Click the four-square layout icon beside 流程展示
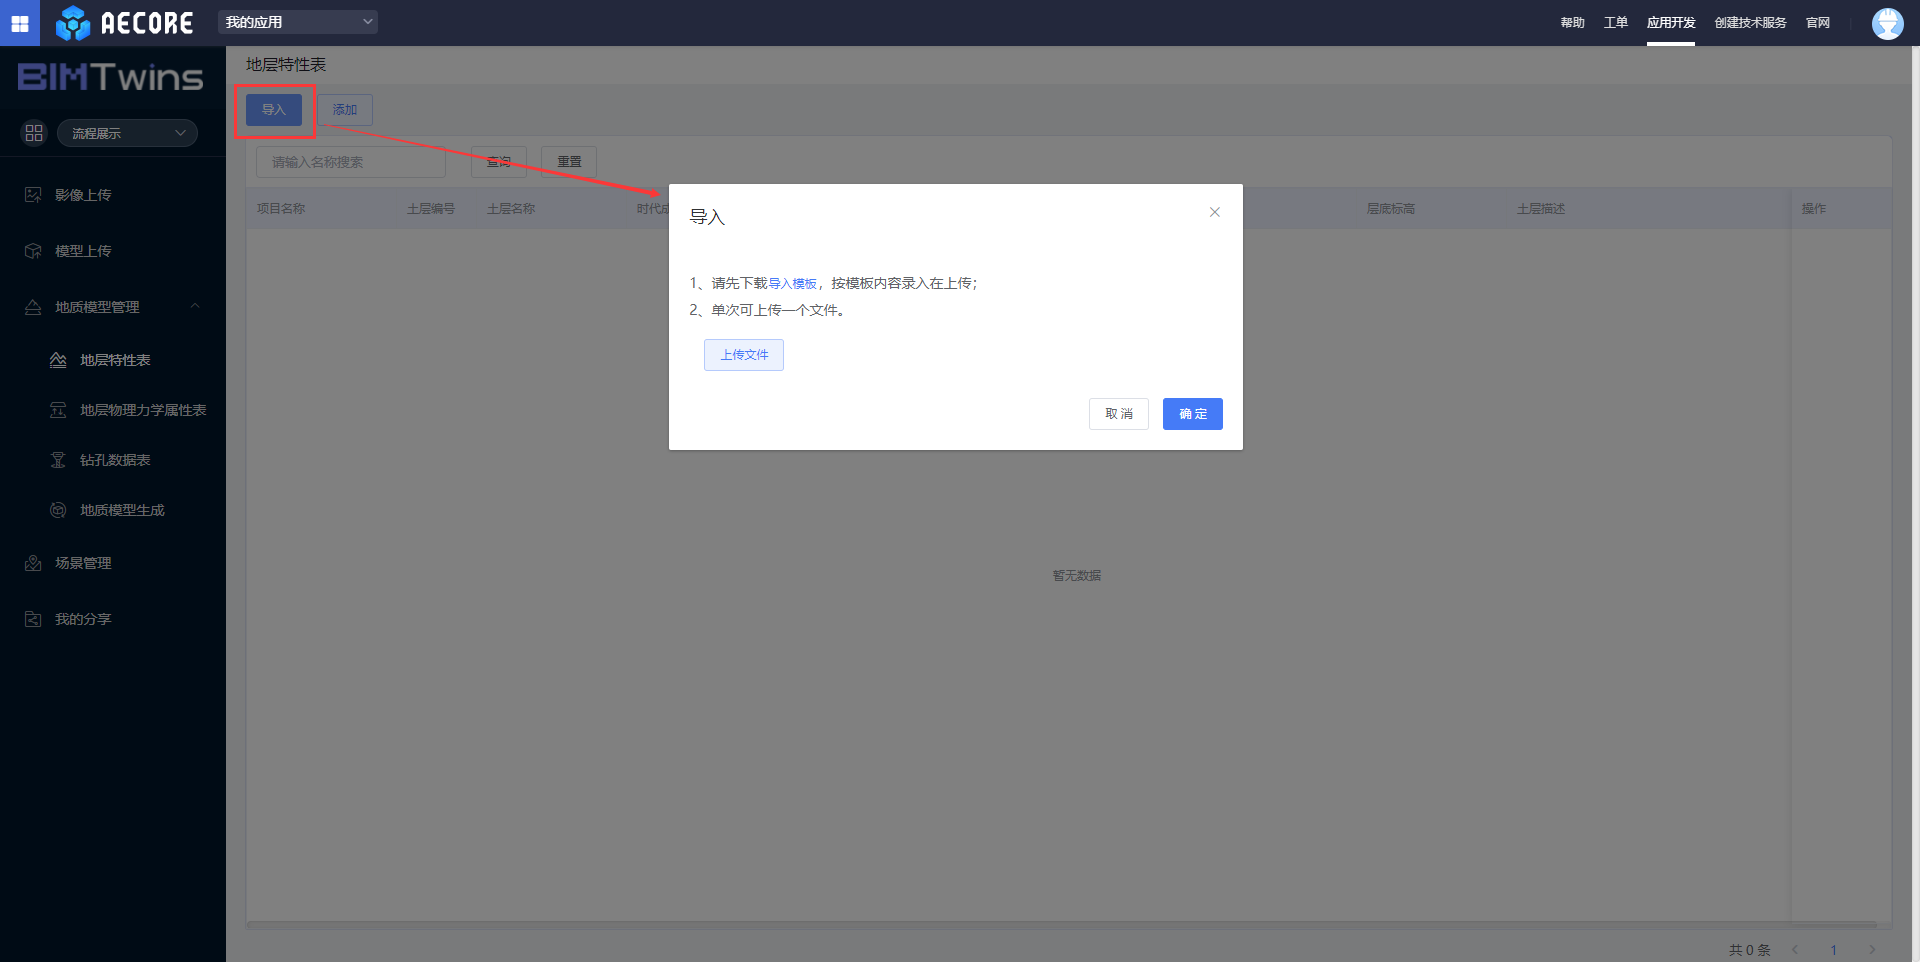 click(34, 133)
